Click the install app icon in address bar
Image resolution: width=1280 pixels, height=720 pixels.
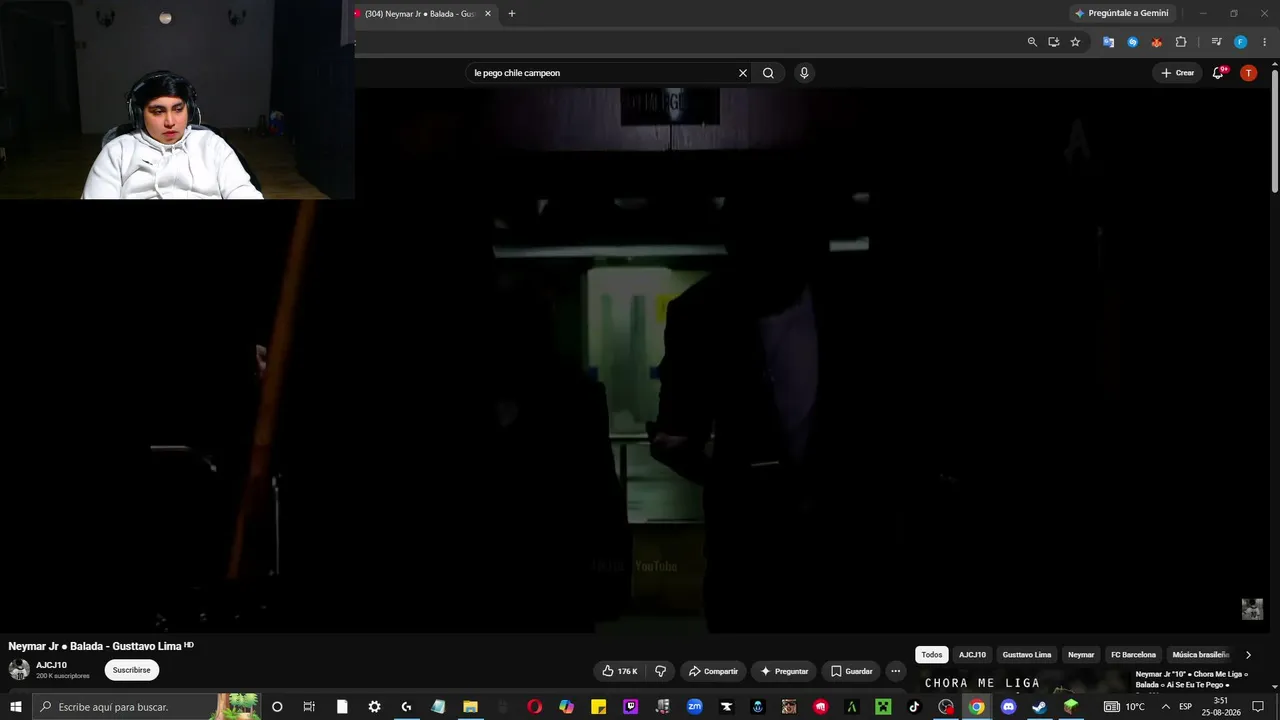pyautogui.click(x=1053, y=42)
